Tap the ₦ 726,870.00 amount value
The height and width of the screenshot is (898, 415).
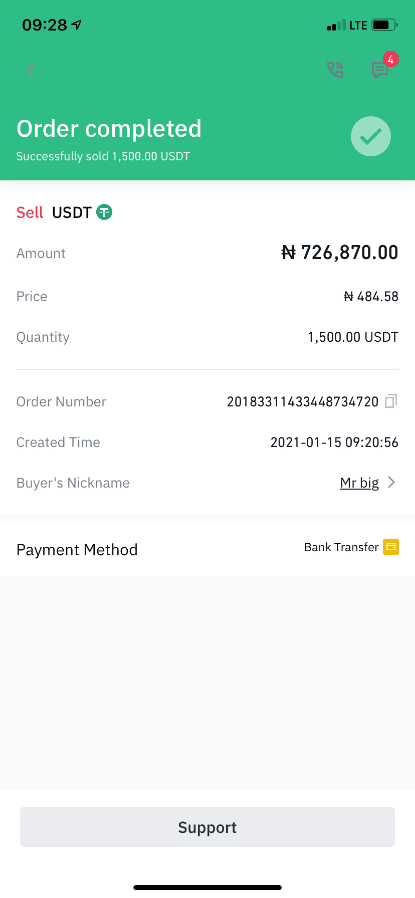pos(340,252)
